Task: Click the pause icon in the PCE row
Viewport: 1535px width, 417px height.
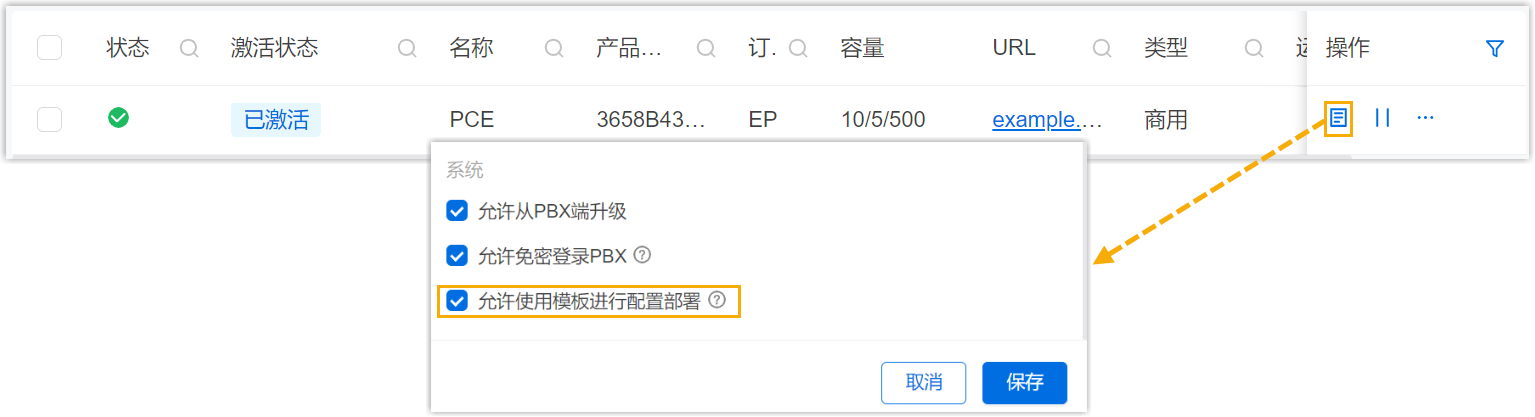Action: tap(1383, 119)
